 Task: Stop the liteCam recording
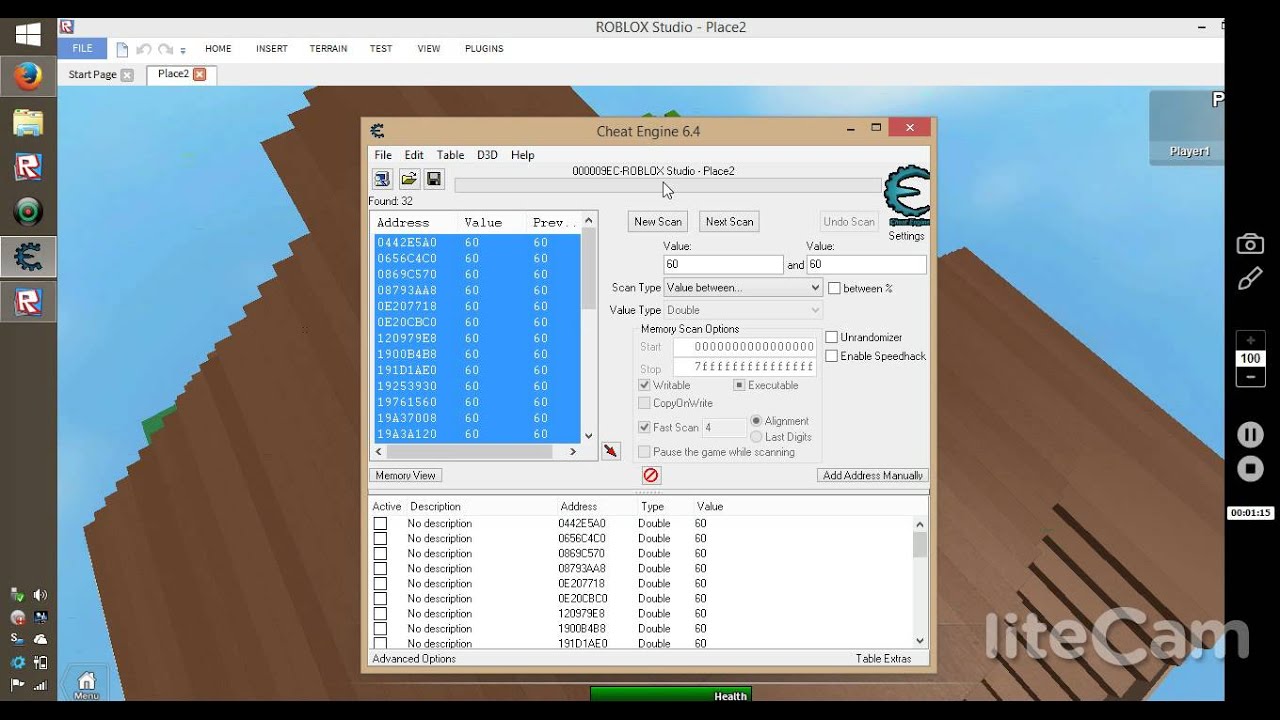(x=1250, y=468)
